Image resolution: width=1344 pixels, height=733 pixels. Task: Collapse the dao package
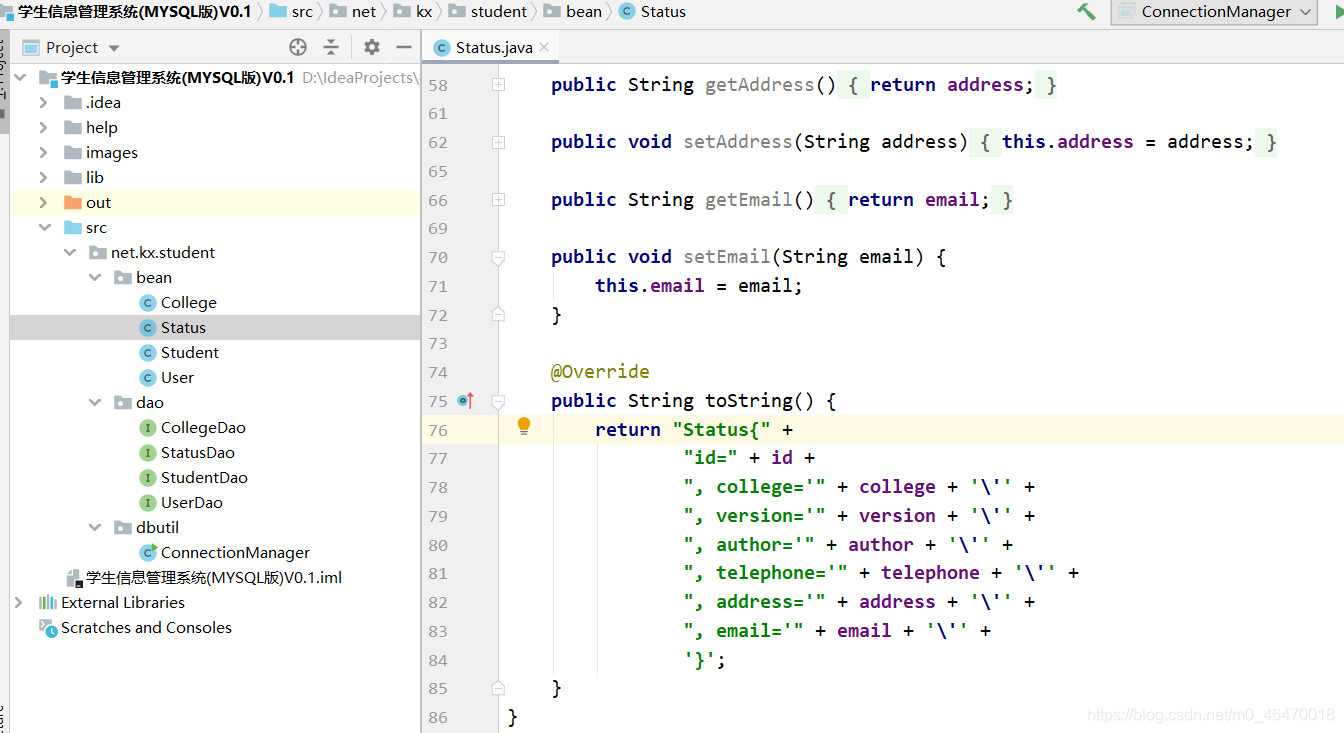pos(95,402)
